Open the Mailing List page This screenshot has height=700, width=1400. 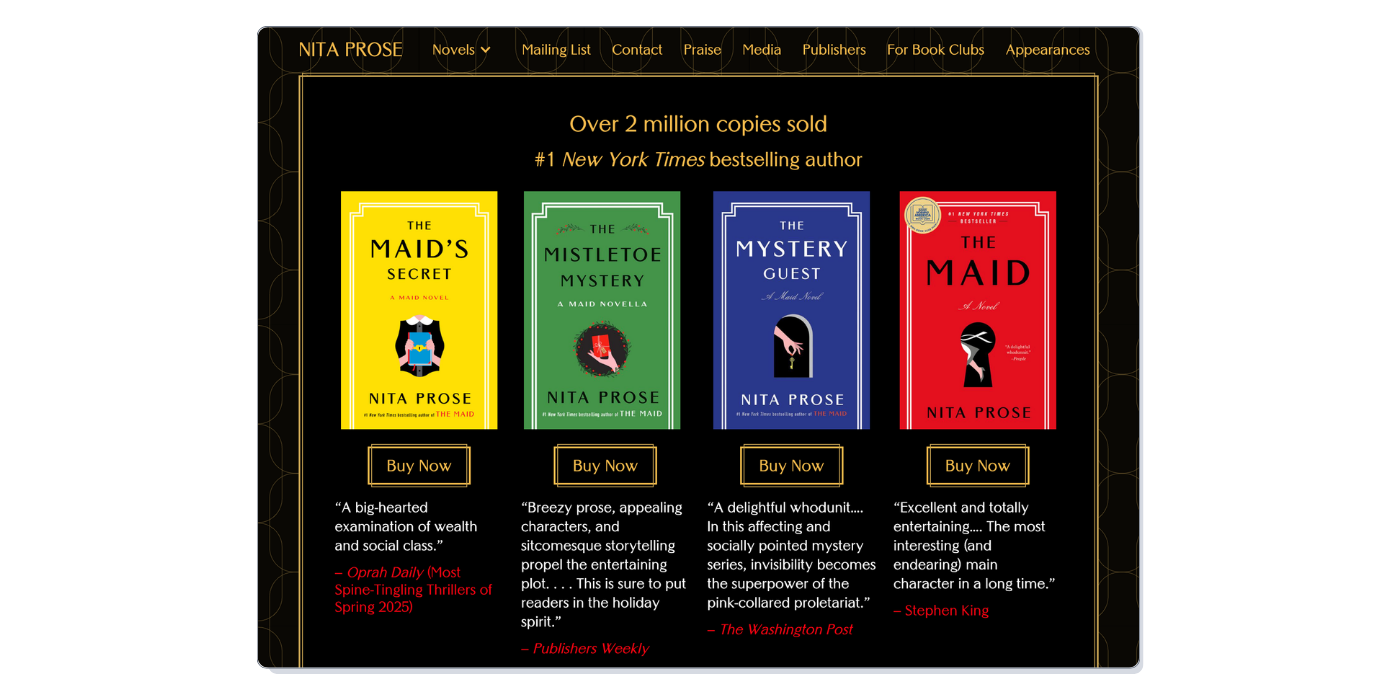coord(556,50)
